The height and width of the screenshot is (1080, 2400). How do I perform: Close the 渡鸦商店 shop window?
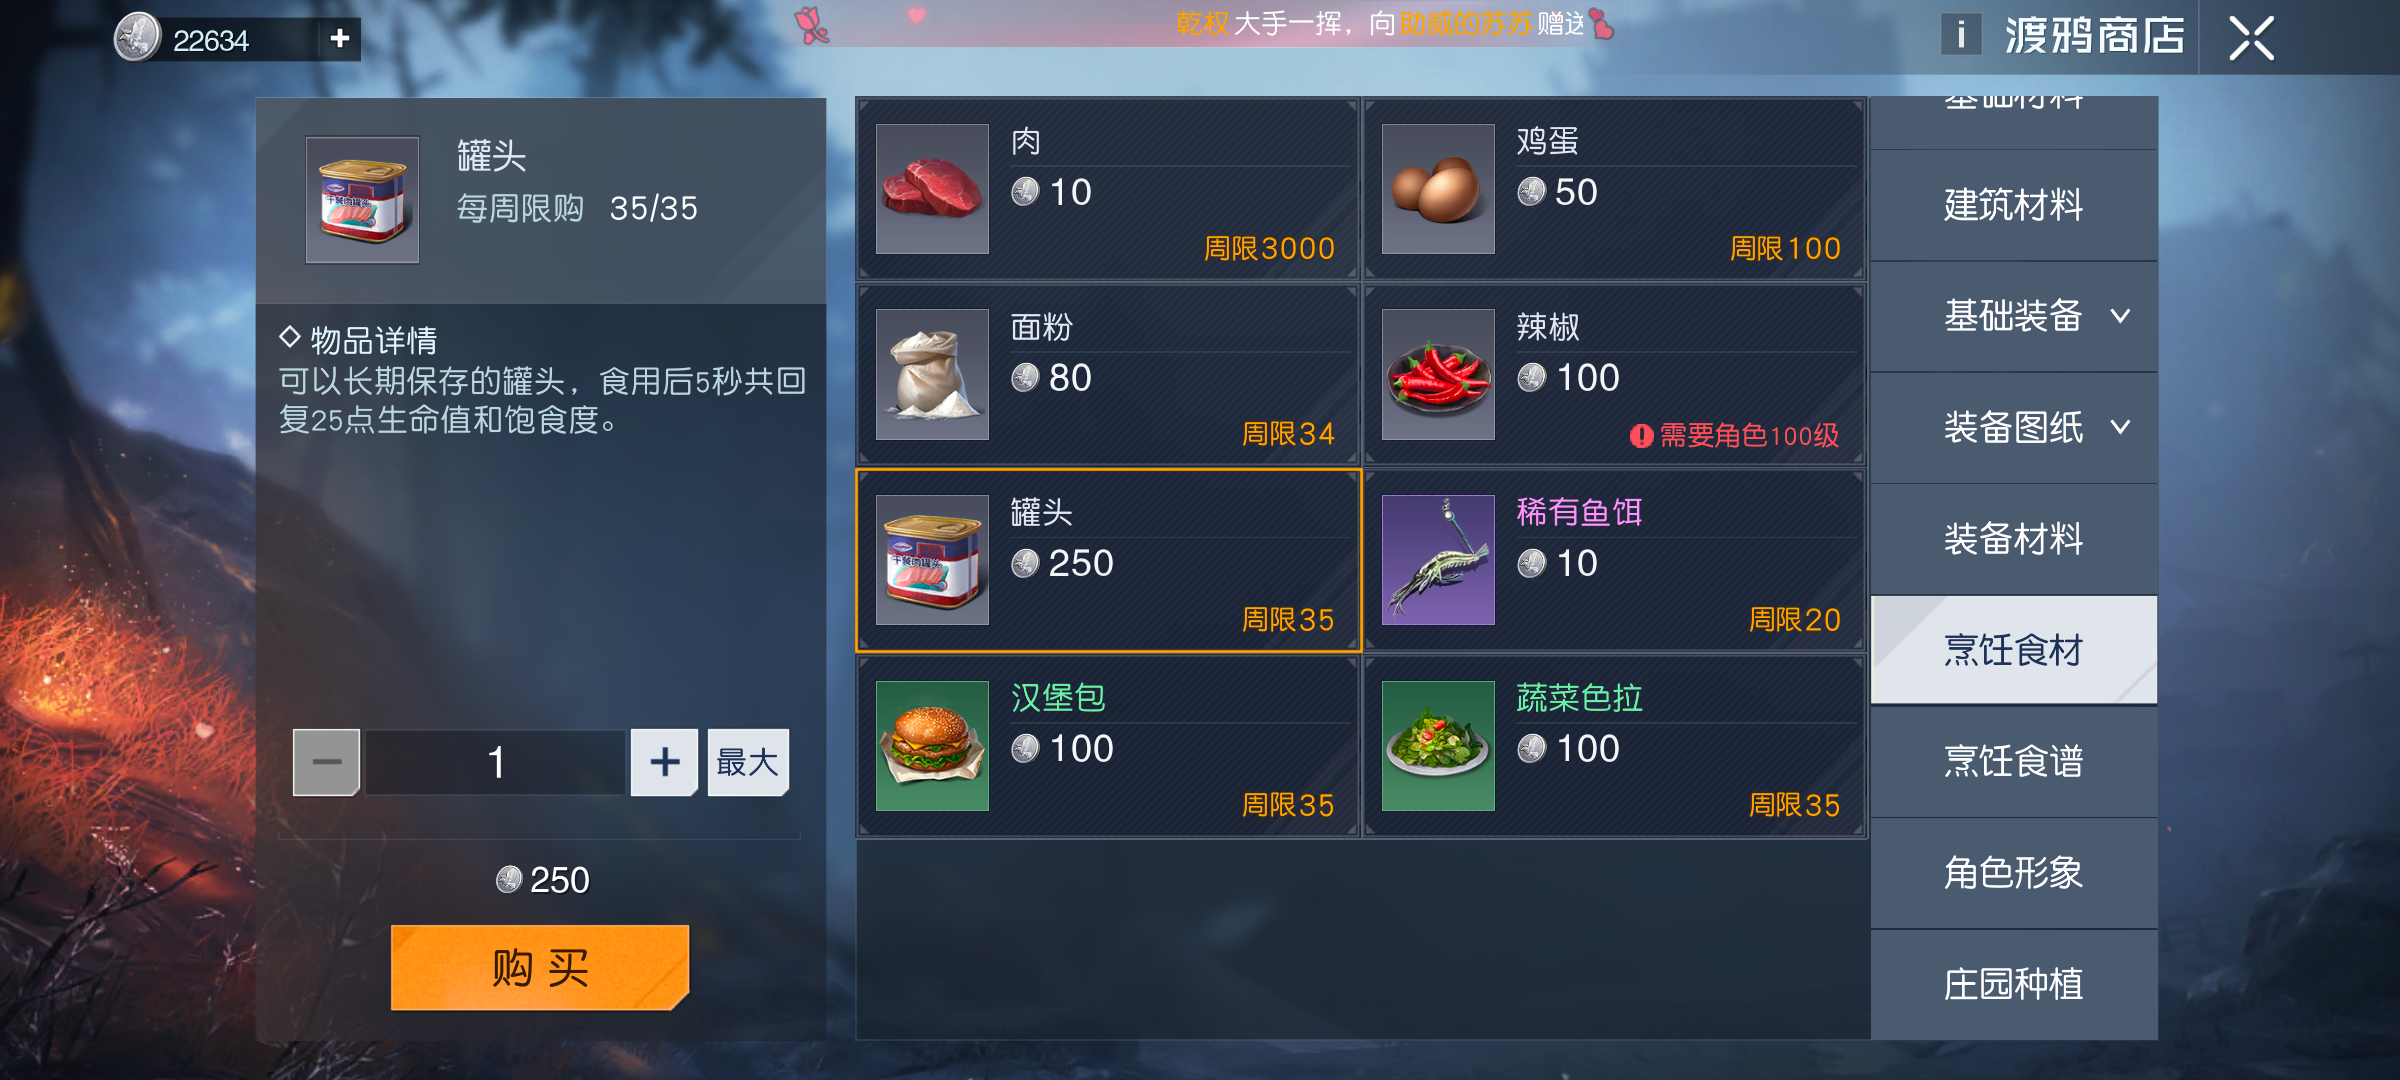coord(2251,38)
